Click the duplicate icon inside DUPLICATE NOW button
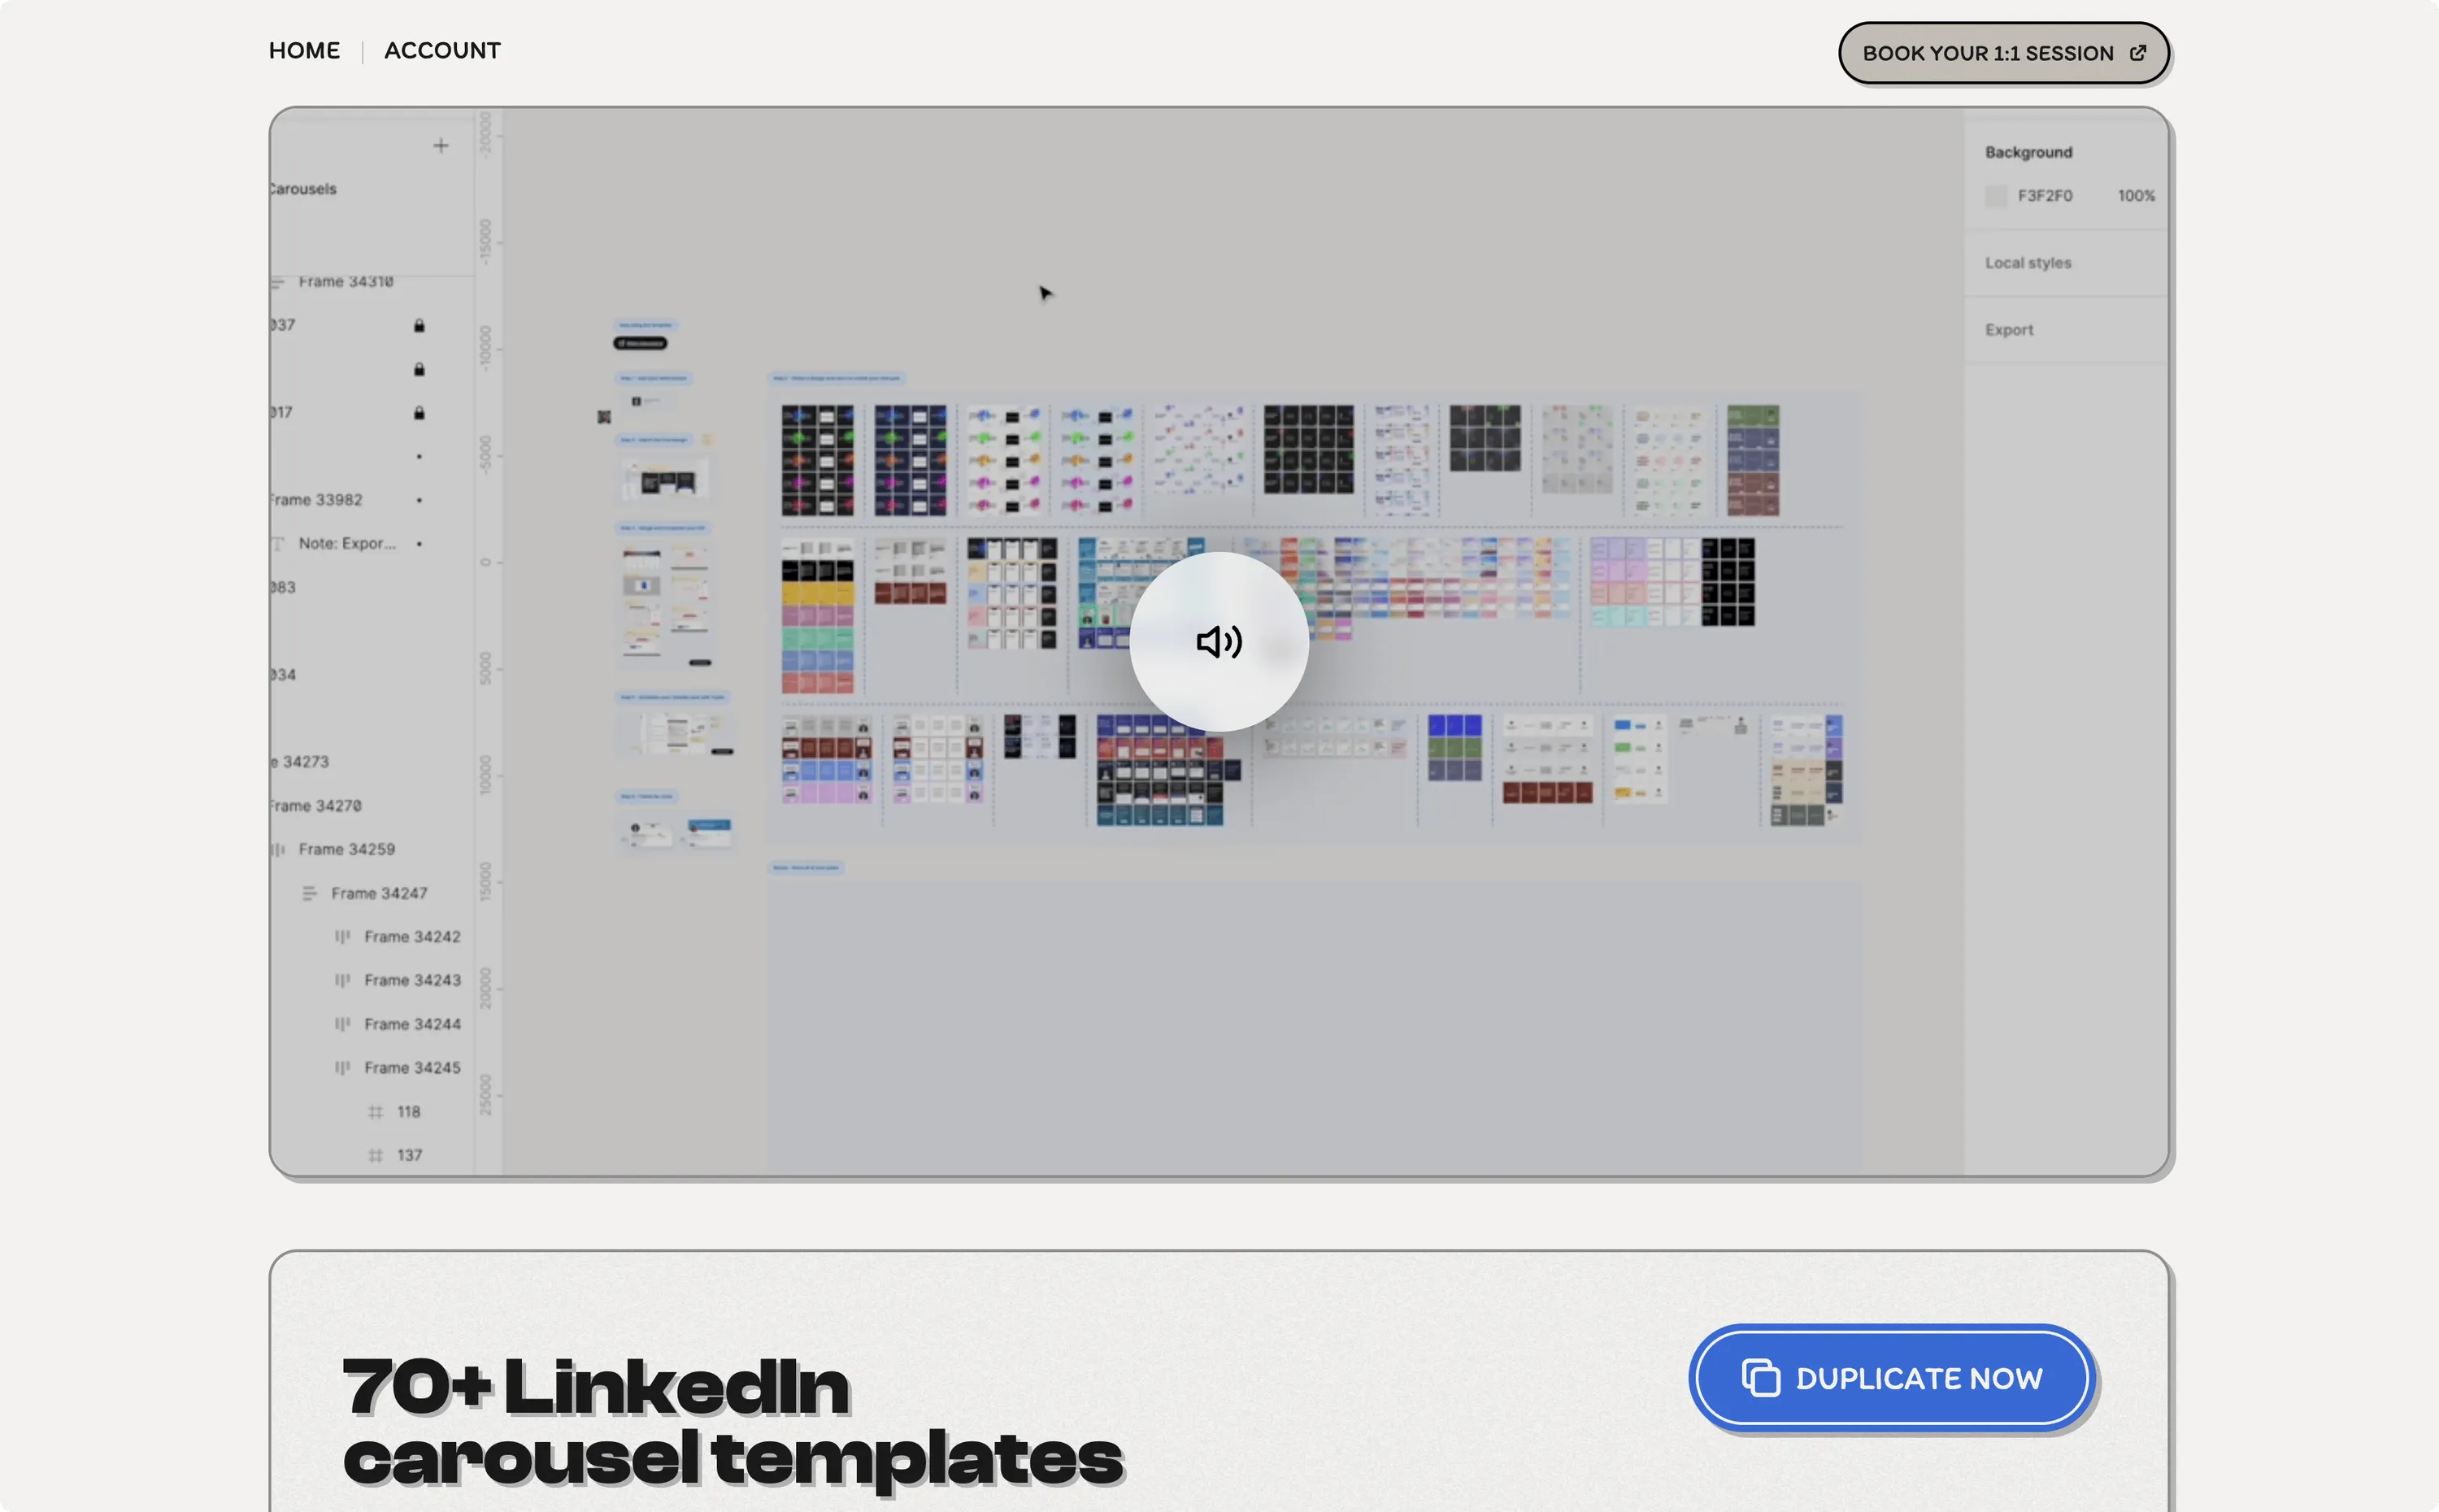The height and width of the screenshot is (1512, 2439). [1759, 1377]
